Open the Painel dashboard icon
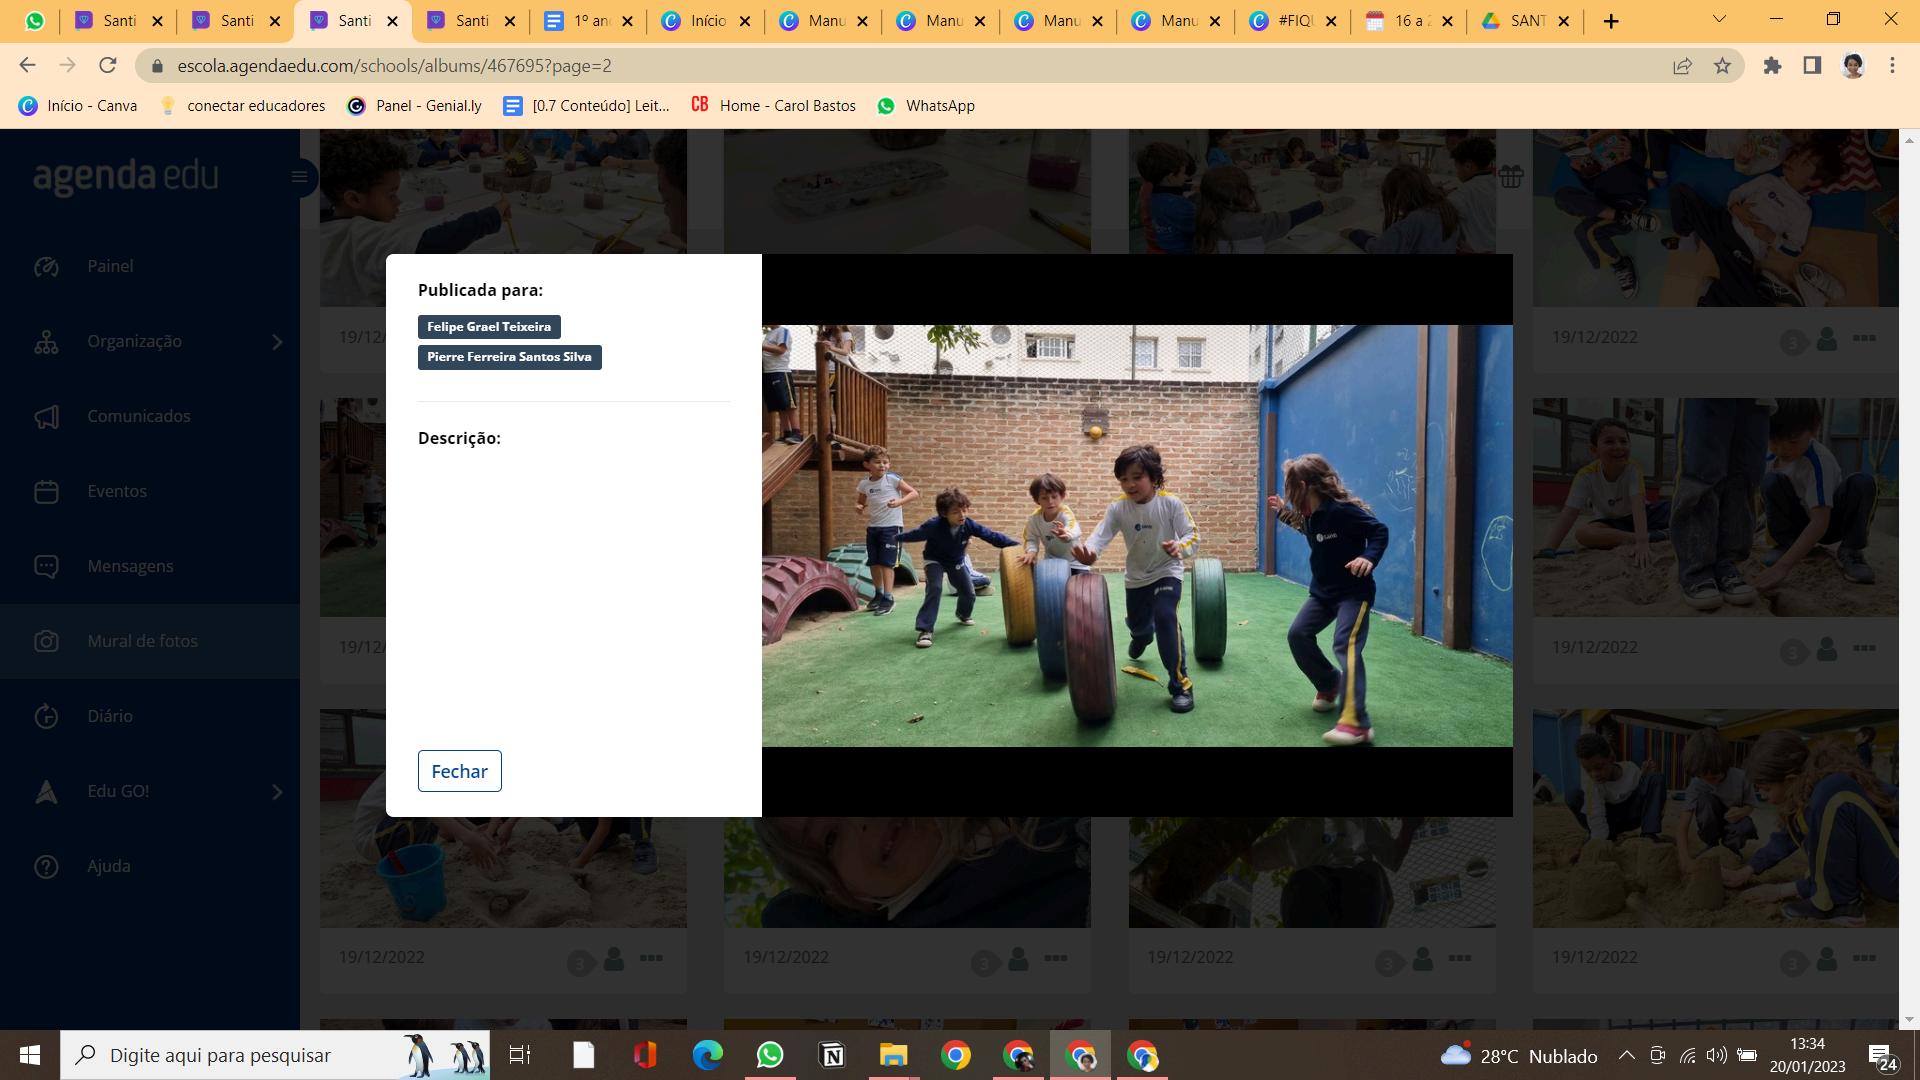1920x1080 pixels. click(46, 266)
